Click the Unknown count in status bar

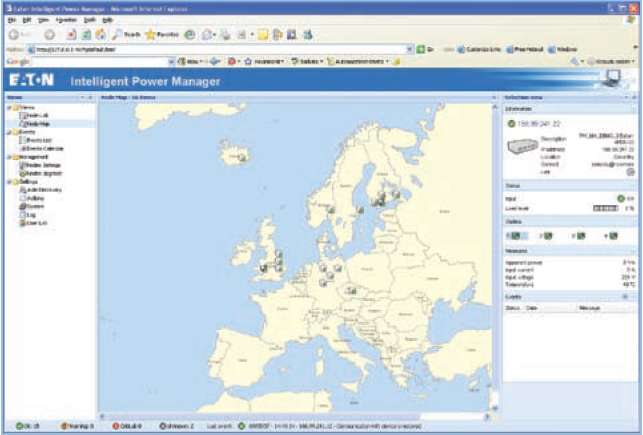(x=177, y=426)
